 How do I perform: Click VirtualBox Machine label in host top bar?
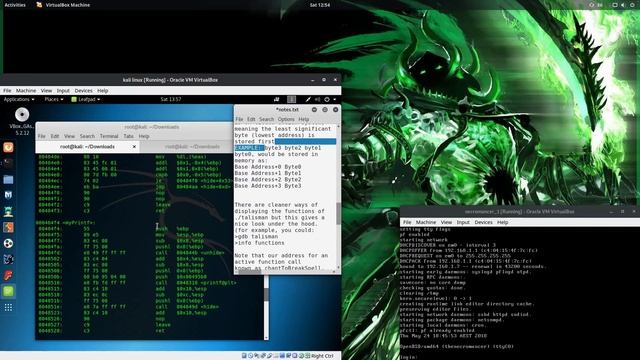68,5
